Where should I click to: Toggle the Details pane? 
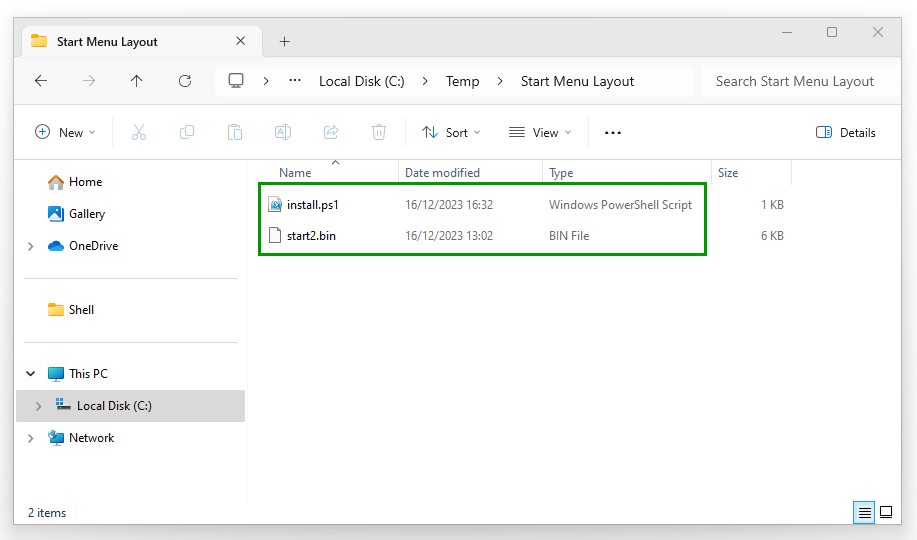846,132
